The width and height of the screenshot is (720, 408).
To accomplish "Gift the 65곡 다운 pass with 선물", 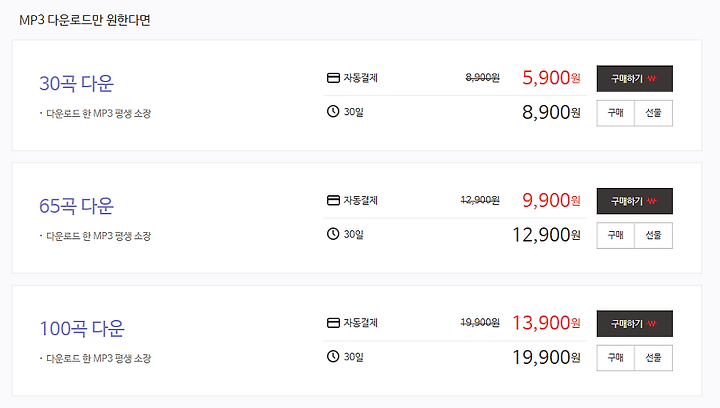I will (x=653, y=235).
